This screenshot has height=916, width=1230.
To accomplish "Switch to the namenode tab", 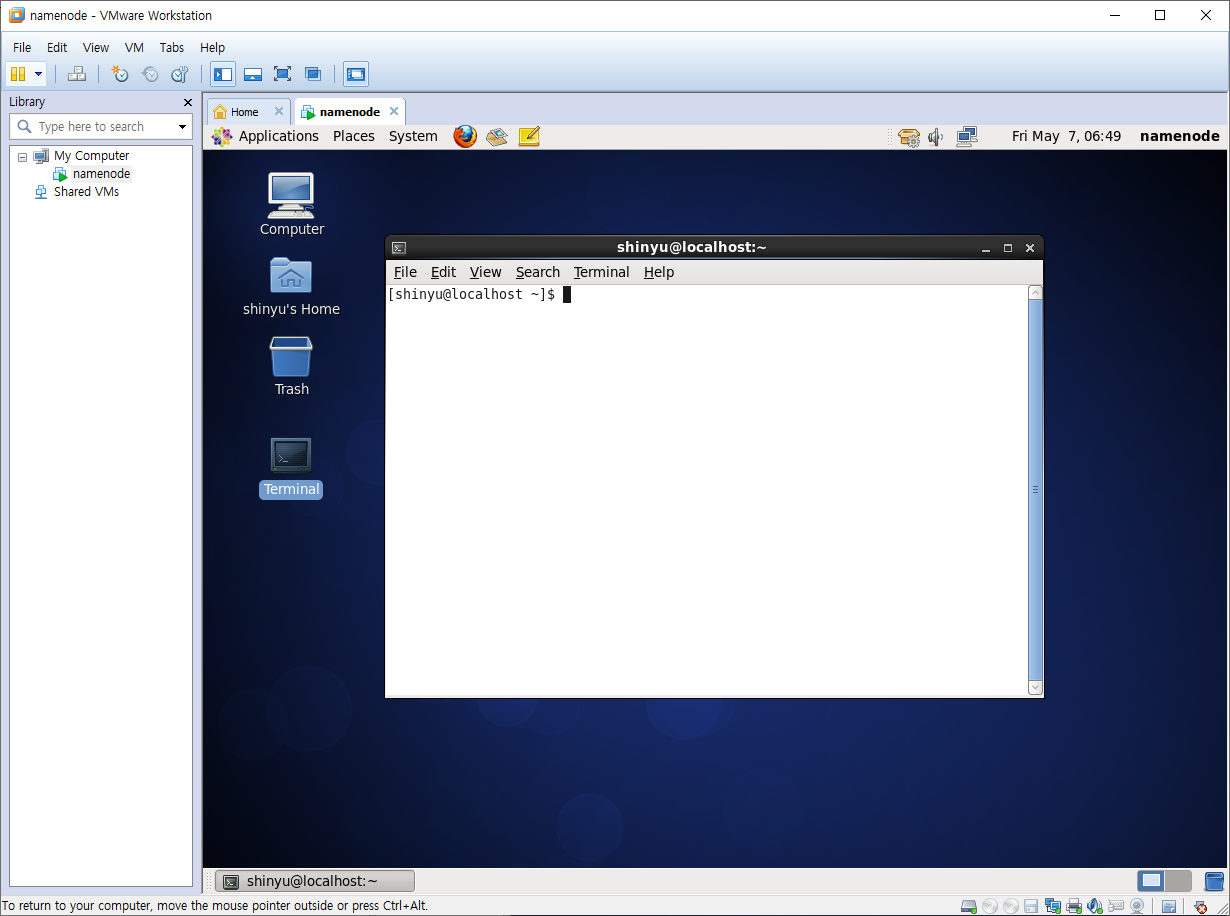I will coord(349,112).
